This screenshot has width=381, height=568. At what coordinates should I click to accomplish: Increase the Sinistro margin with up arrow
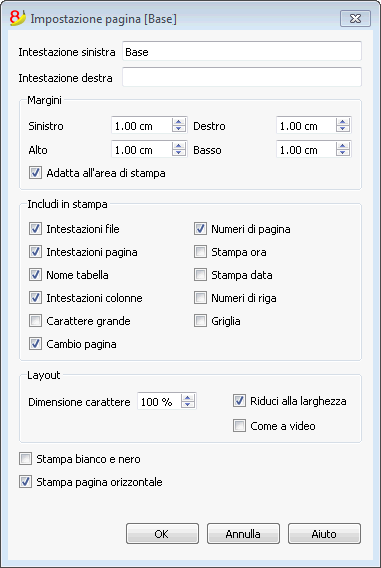click(179, 122)
